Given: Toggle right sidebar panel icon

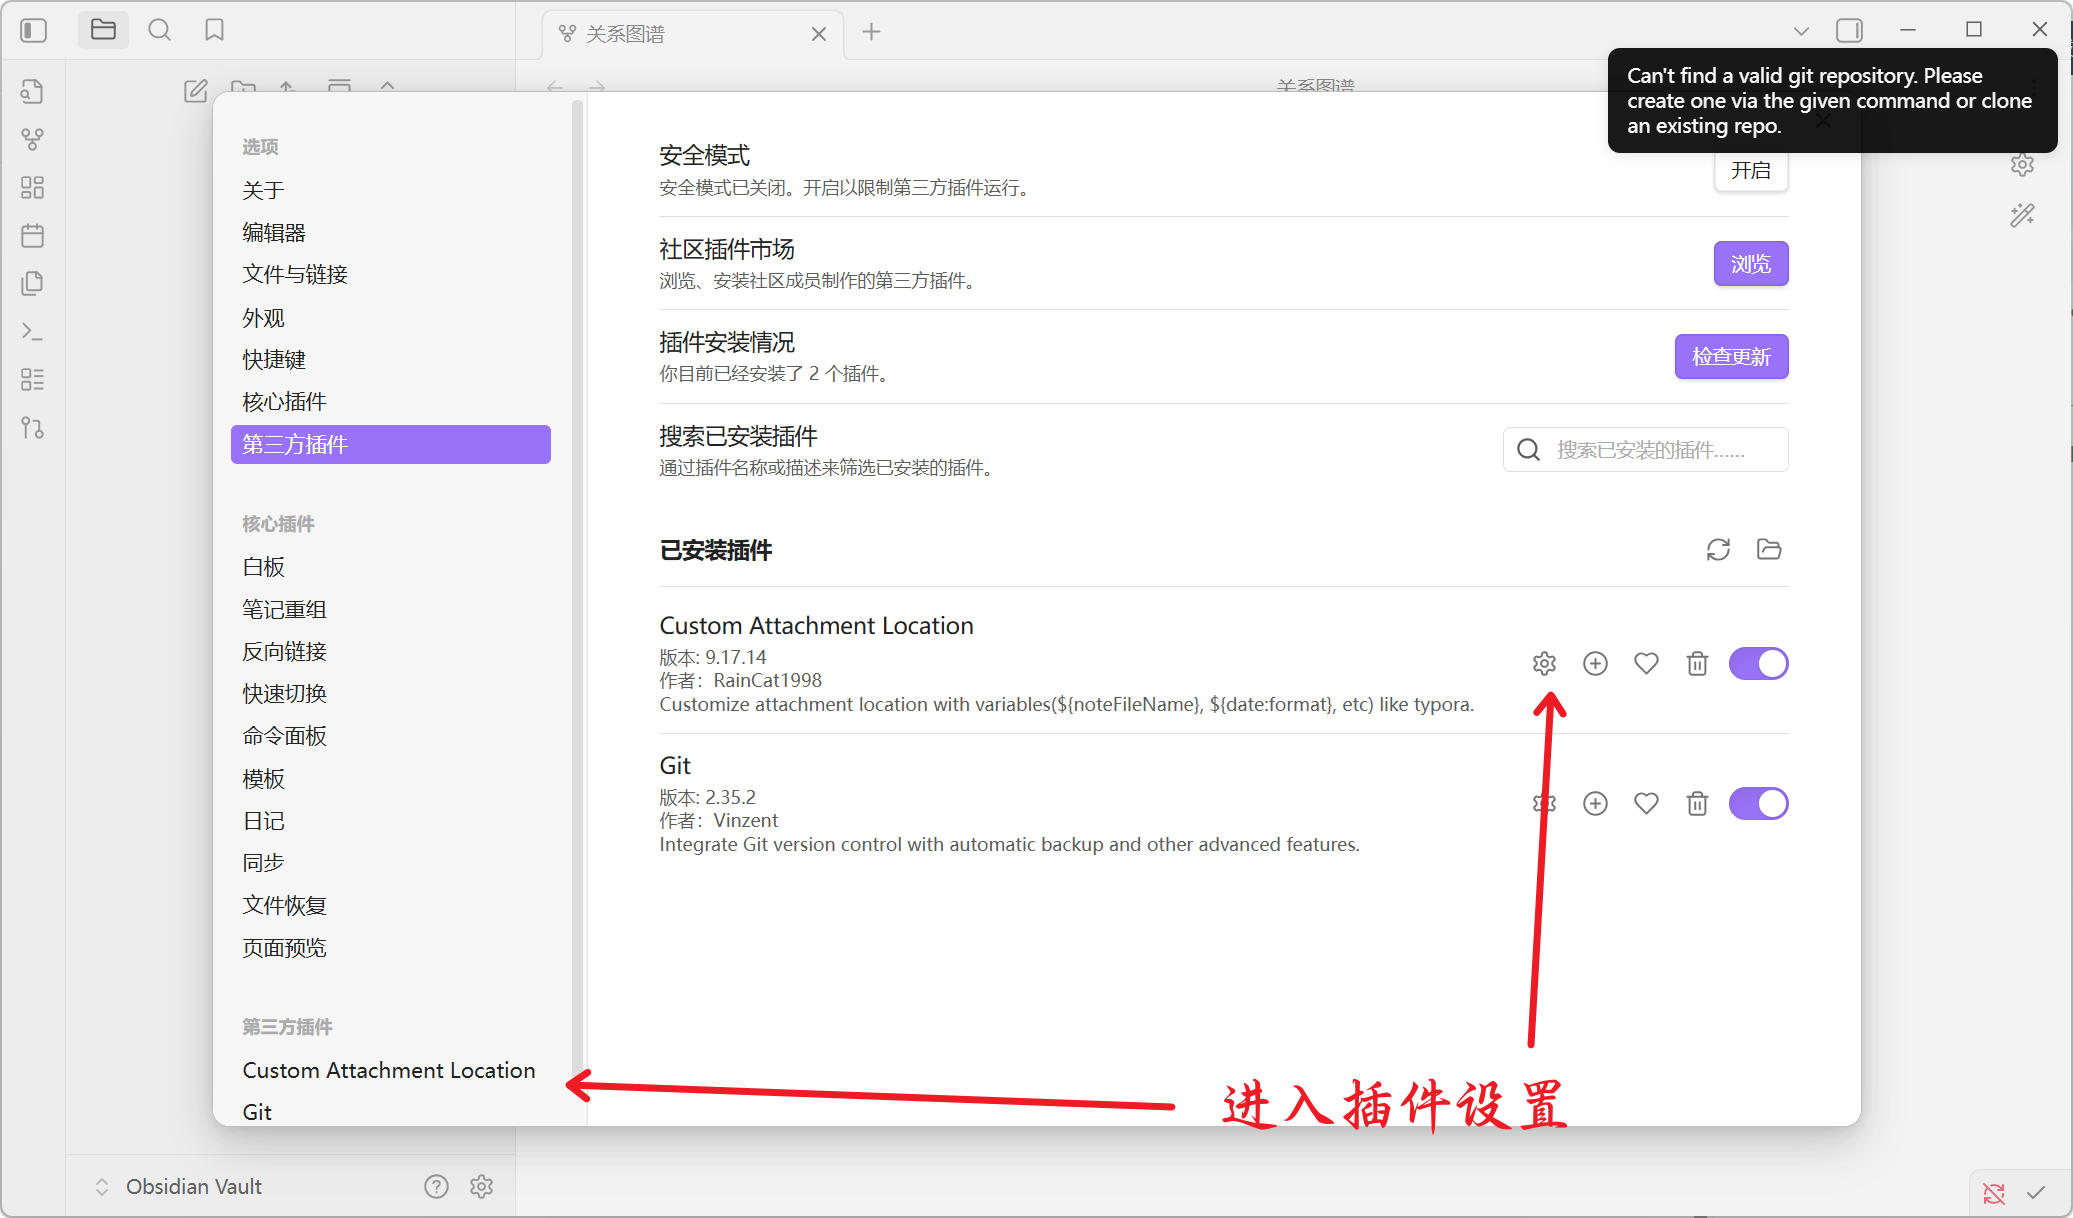Looking at the screenshot, I should point(1849,31).
